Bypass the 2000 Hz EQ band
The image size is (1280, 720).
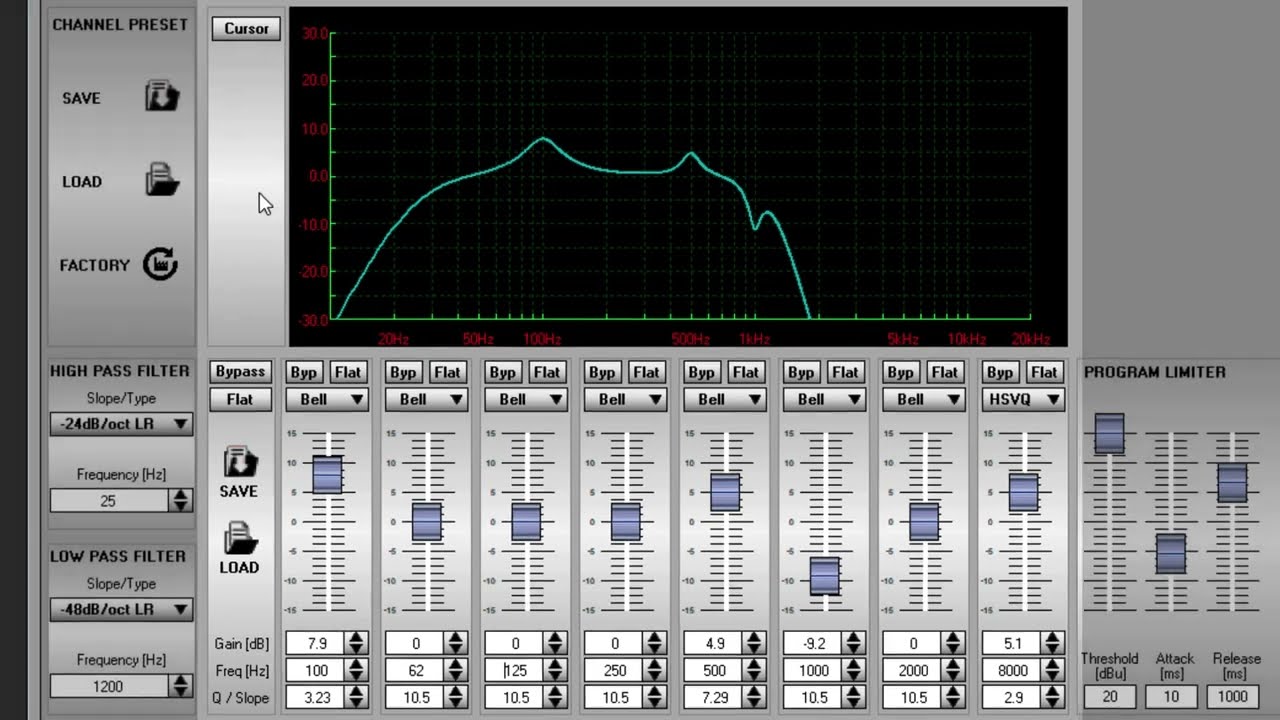(x=901, y=372)
